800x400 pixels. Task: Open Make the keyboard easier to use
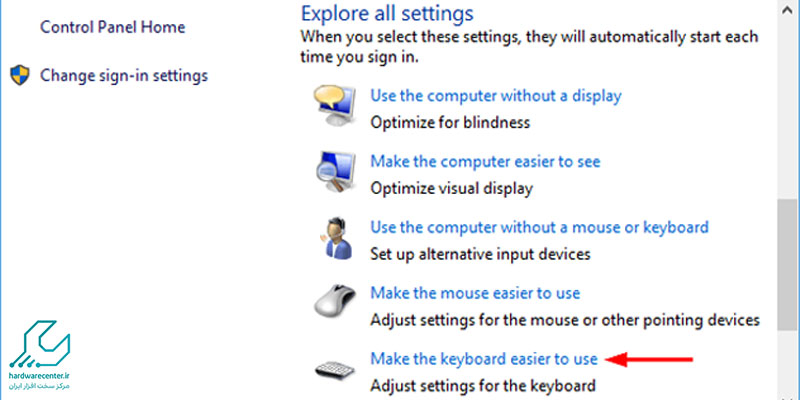484,359
